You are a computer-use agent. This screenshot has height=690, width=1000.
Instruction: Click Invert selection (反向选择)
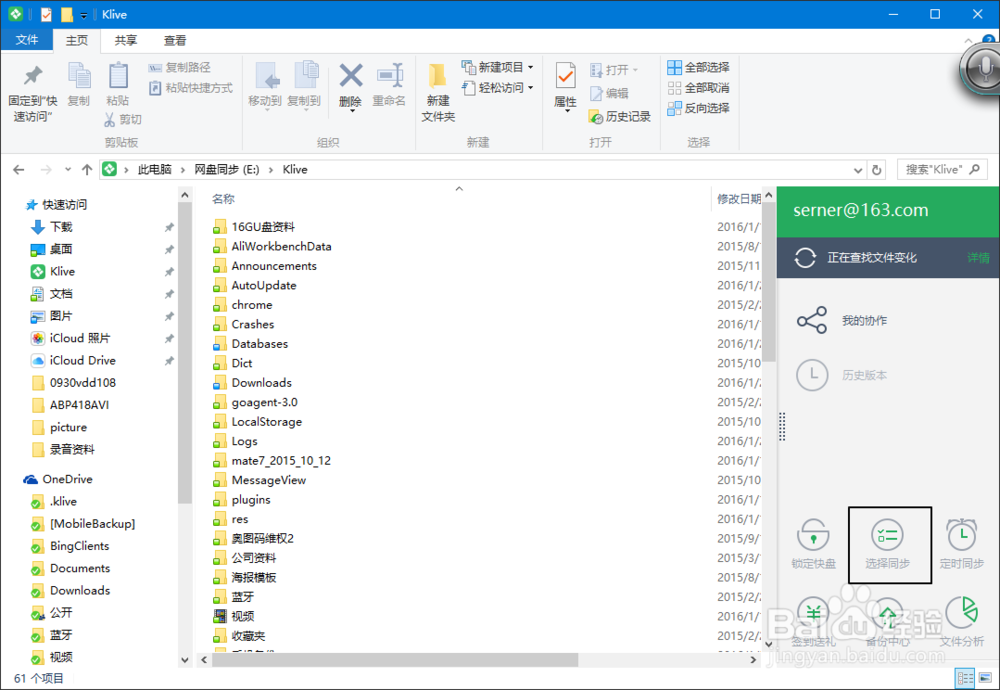pyautogui.click(x=698, y=108)
